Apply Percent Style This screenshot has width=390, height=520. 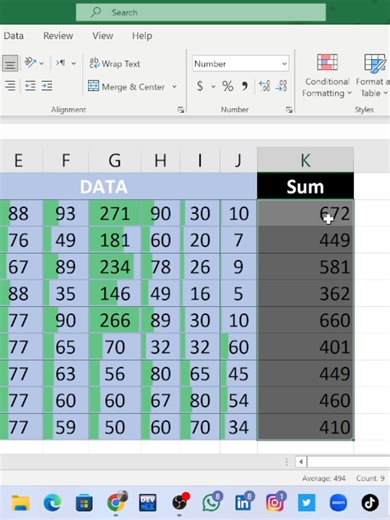point(228,86)
